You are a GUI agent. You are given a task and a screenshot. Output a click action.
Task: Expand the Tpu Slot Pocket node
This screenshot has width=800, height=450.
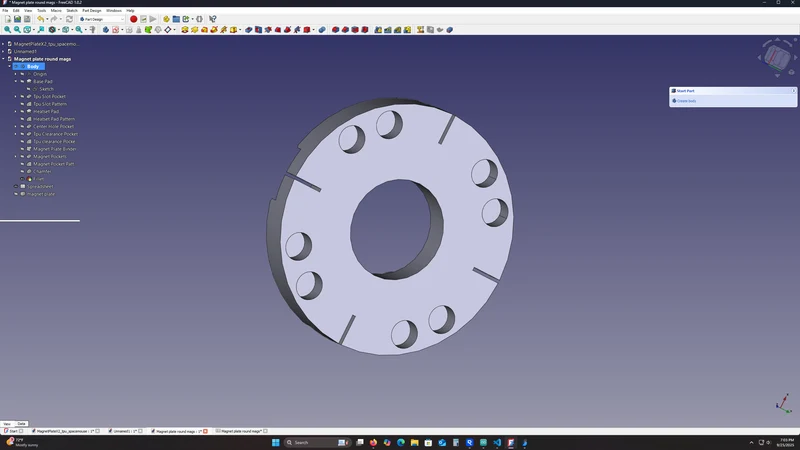(16, 96)
